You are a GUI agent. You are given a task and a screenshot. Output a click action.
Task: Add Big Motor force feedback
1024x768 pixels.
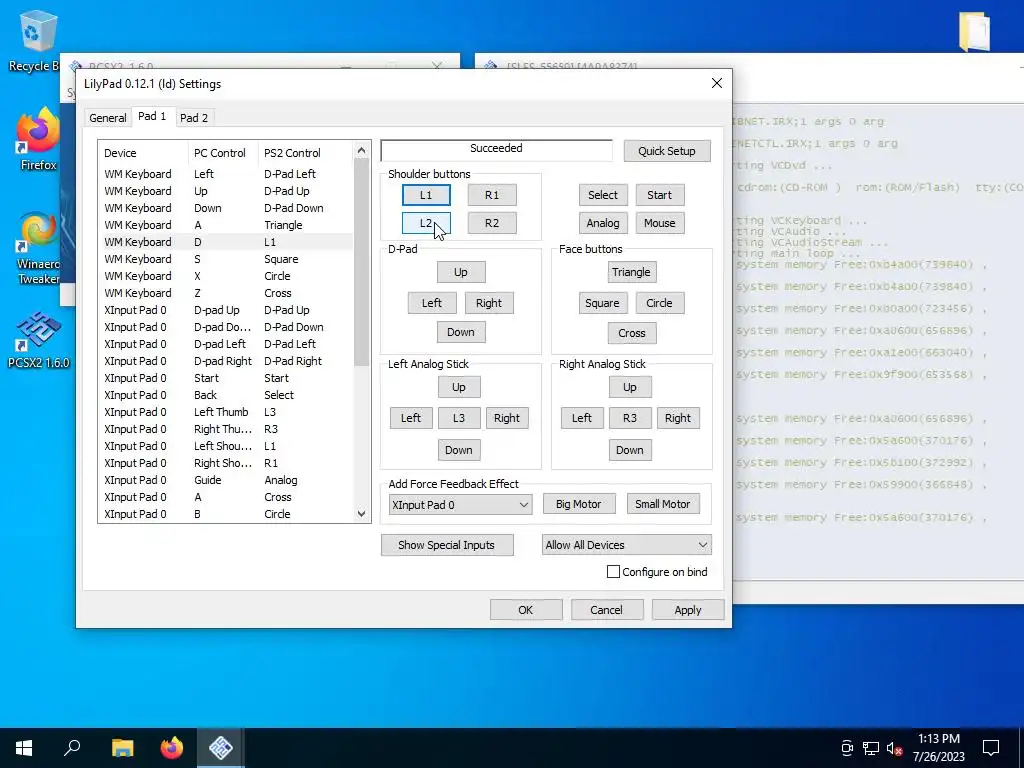click(x=579, y=504)
